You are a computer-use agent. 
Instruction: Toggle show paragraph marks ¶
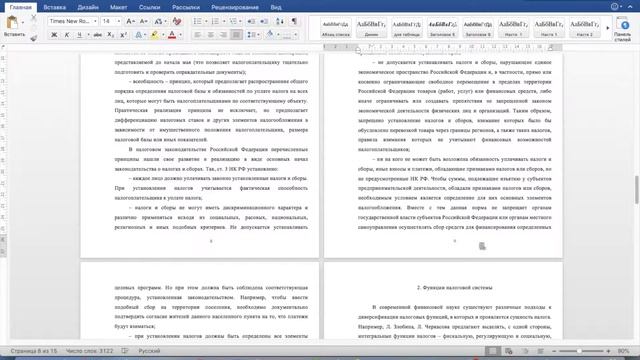(294, 21)
